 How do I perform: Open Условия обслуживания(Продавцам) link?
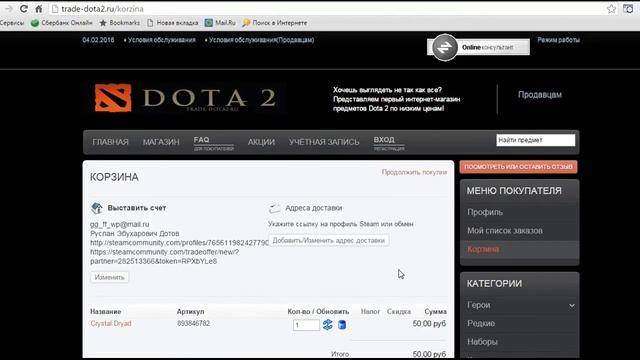coord(261,40)
